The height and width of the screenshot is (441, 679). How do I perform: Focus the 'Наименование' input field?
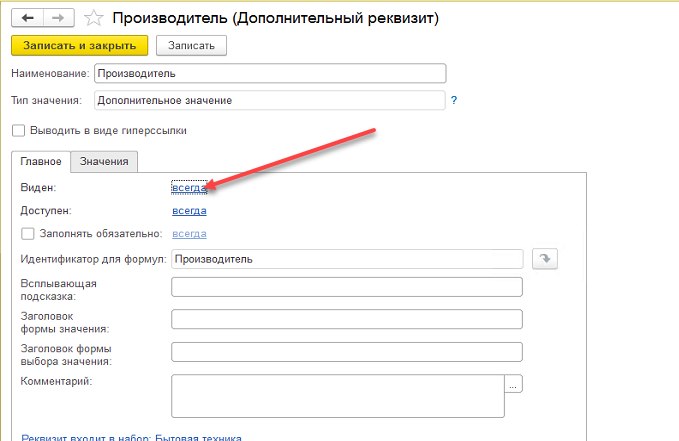tap(270, 73)
